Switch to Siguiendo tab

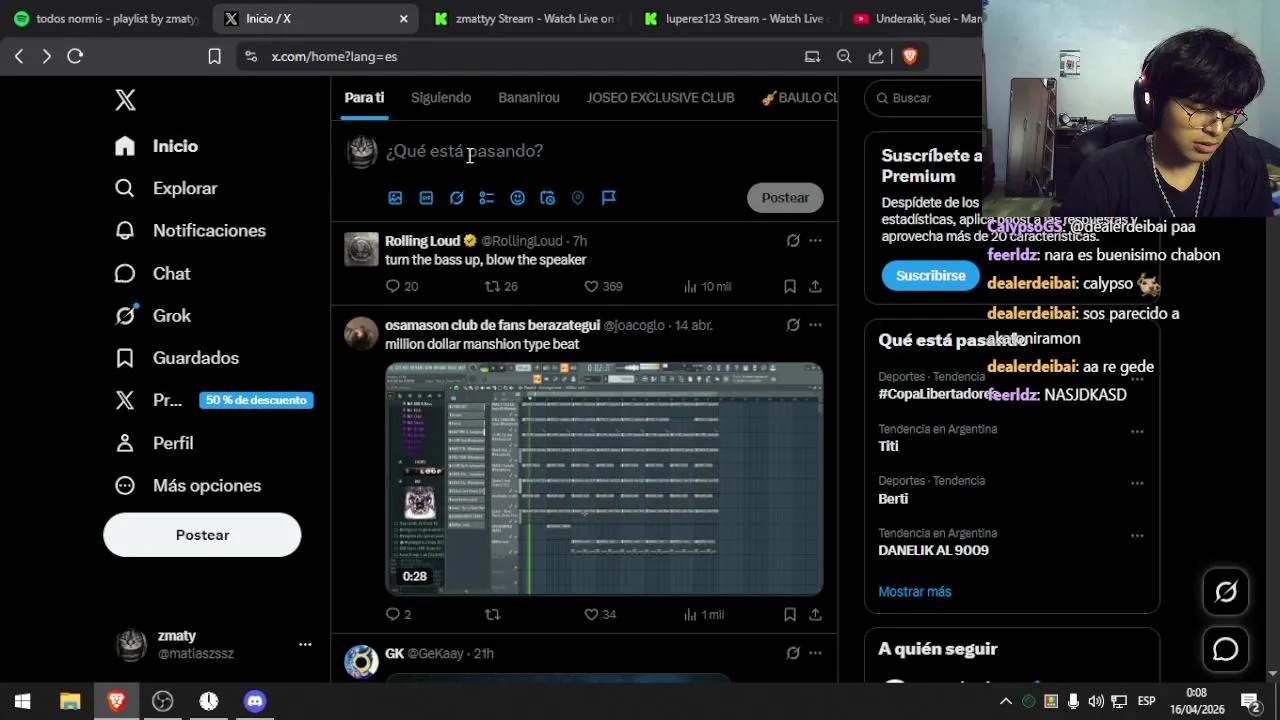click(x=441, y=98)
